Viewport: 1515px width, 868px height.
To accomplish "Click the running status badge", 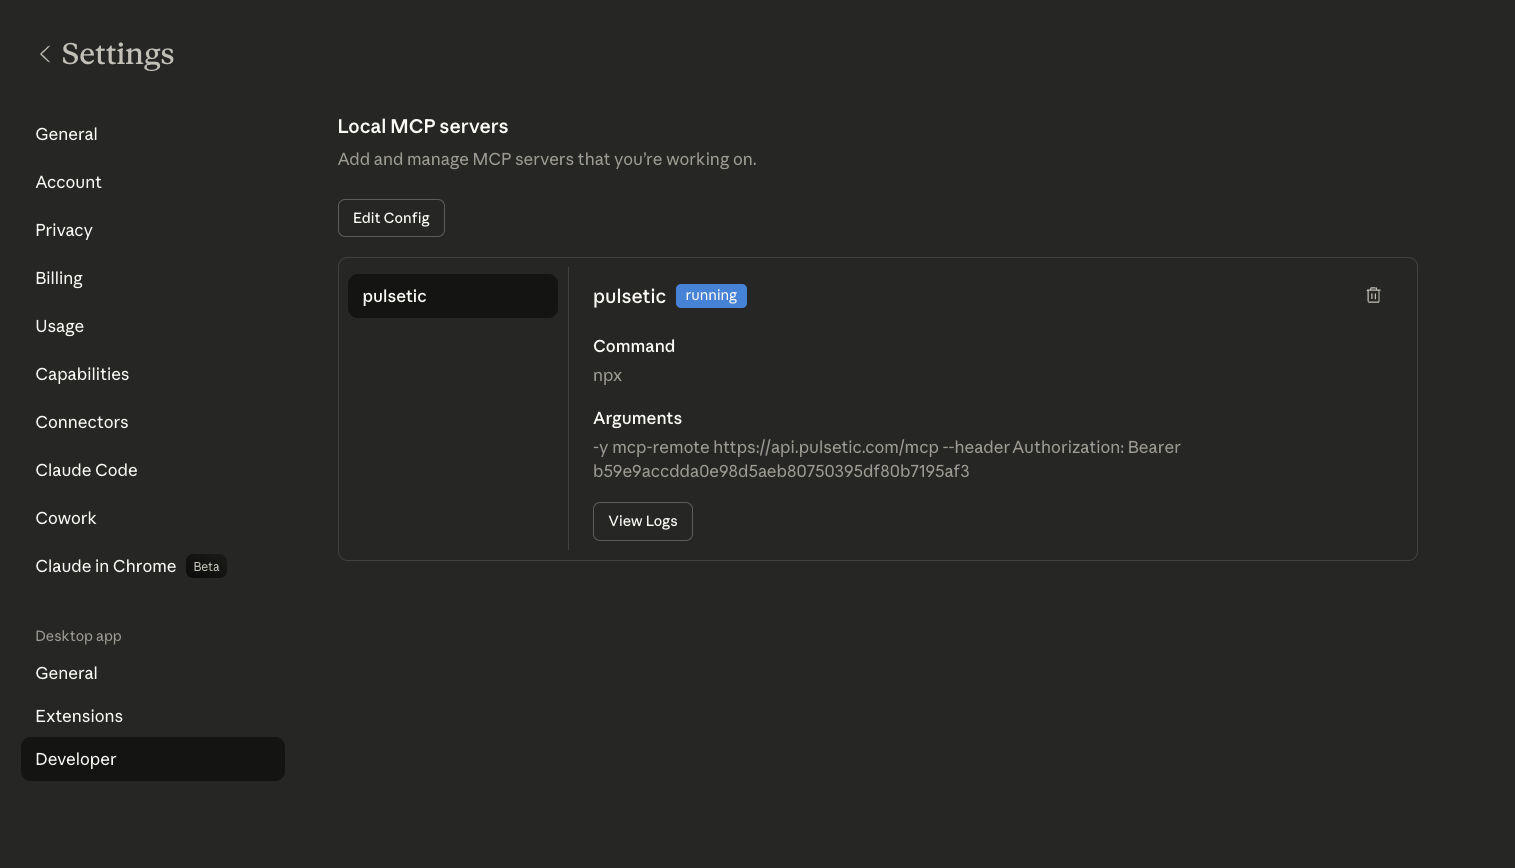I will point(711,296).
